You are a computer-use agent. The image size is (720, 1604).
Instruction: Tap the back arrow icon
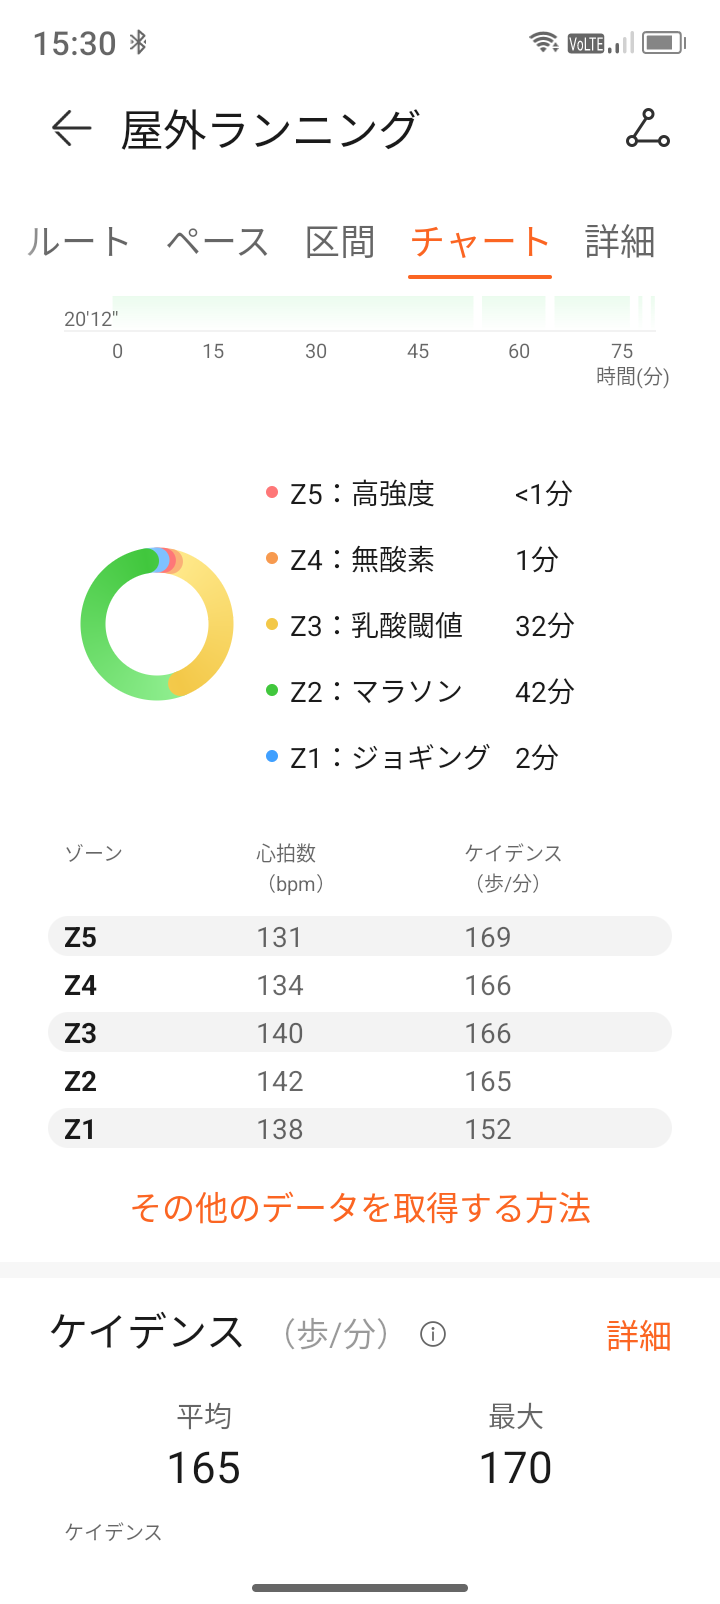(71, 129)
